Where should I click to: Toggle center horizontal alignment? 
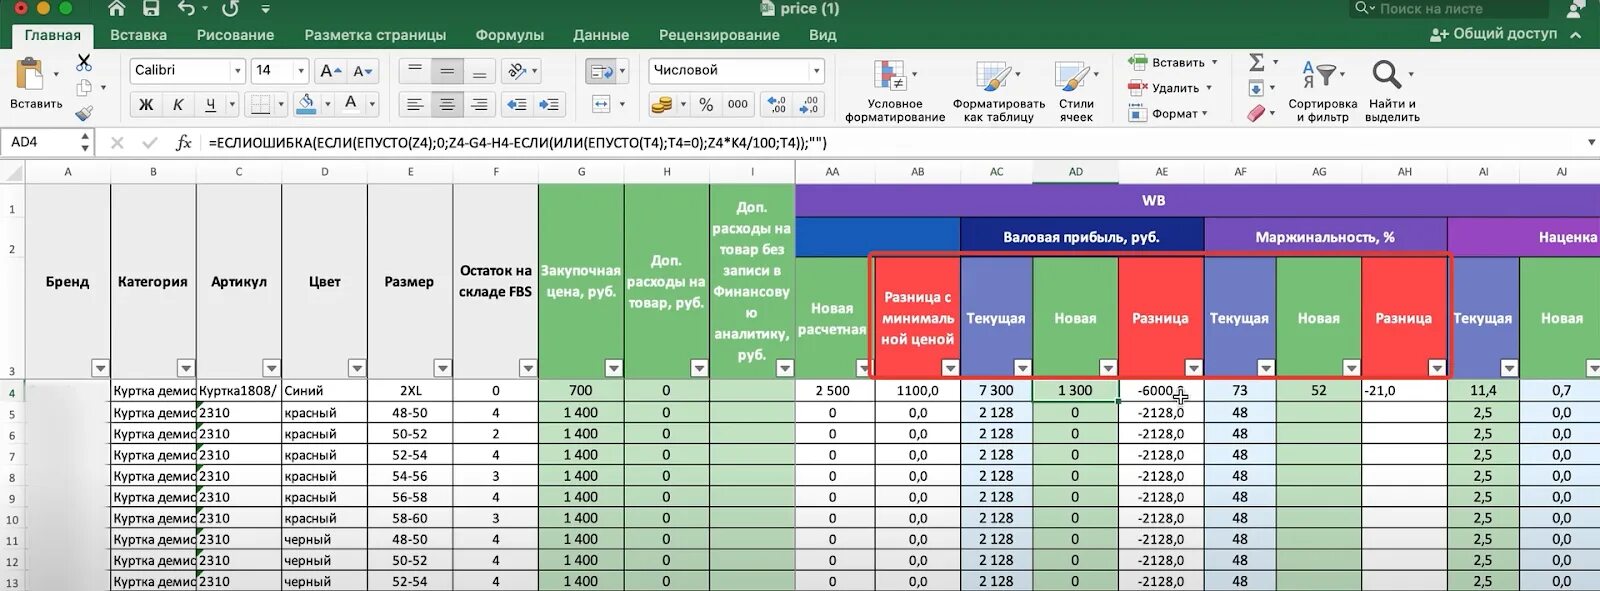(447, 104)
